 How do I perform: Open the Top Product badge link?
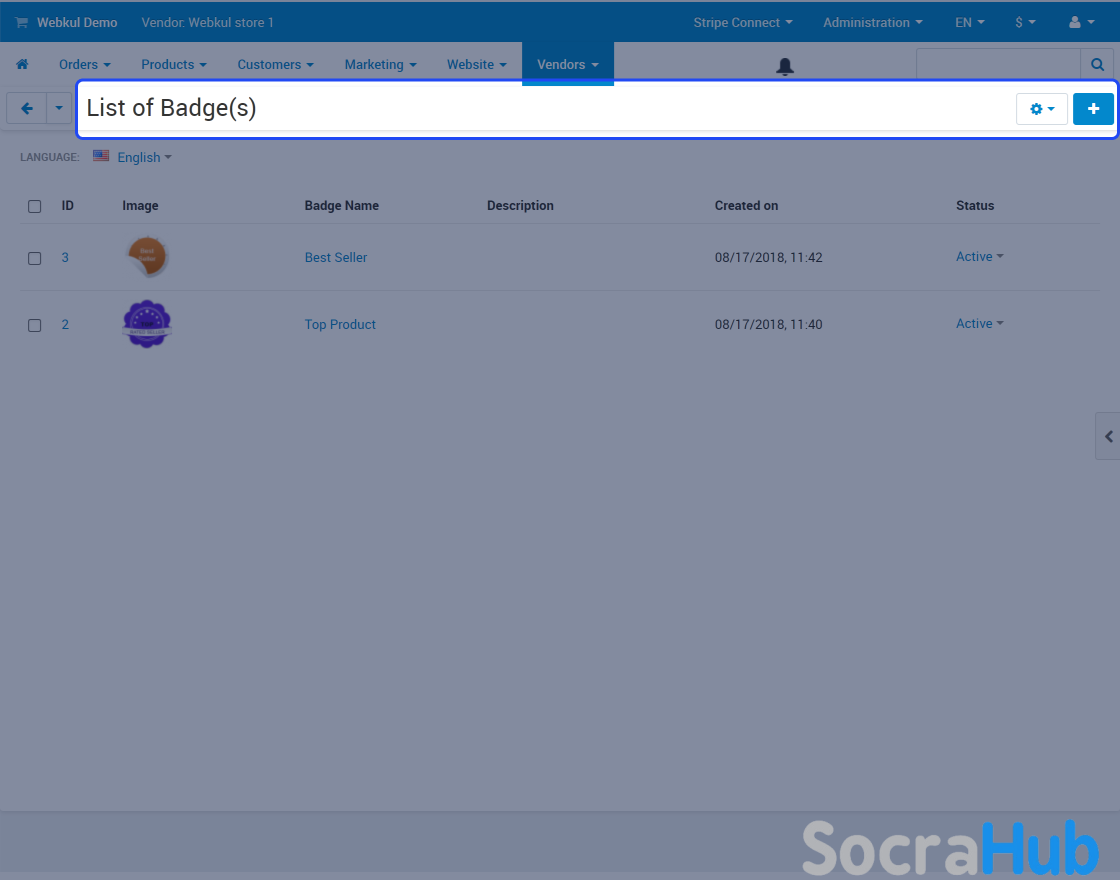(x=340, y=324)
